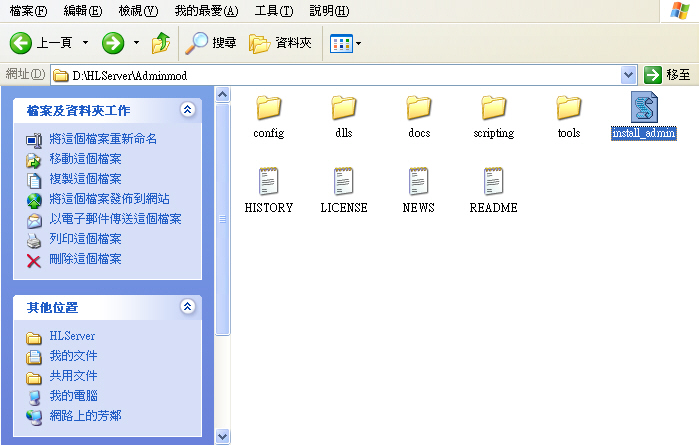Click the address bar path field
Viewport: 699px width, 445px height.
click(340, 75)
